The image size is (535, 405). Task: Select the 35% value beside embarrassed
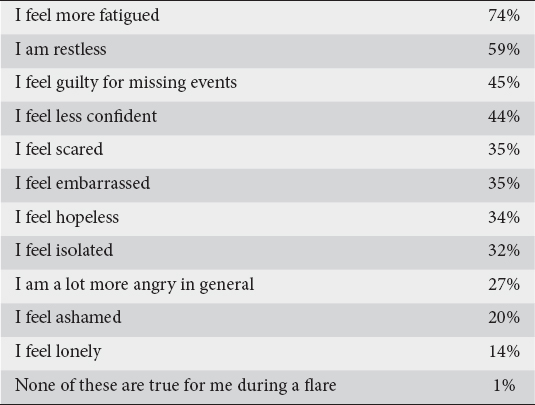click(x=504, y=183)
